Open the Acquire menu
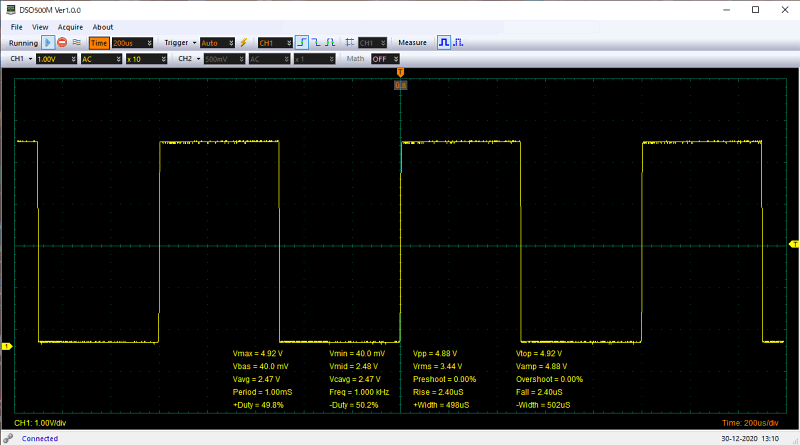 70,27
